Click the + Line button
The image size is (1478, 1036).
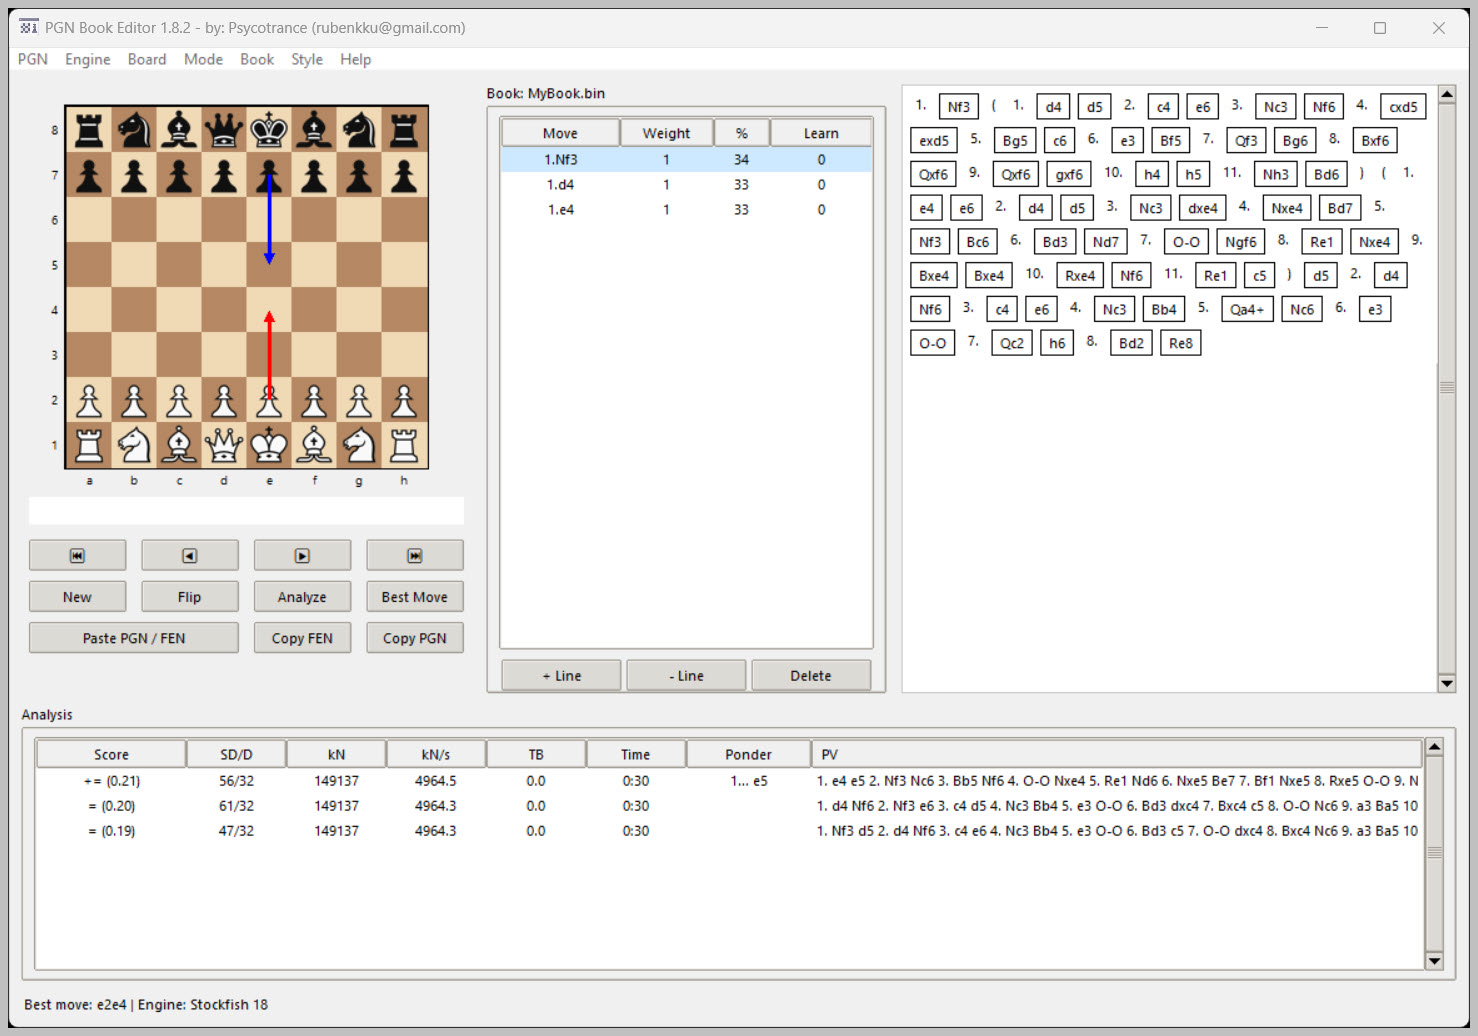click(x=561, y=676)
